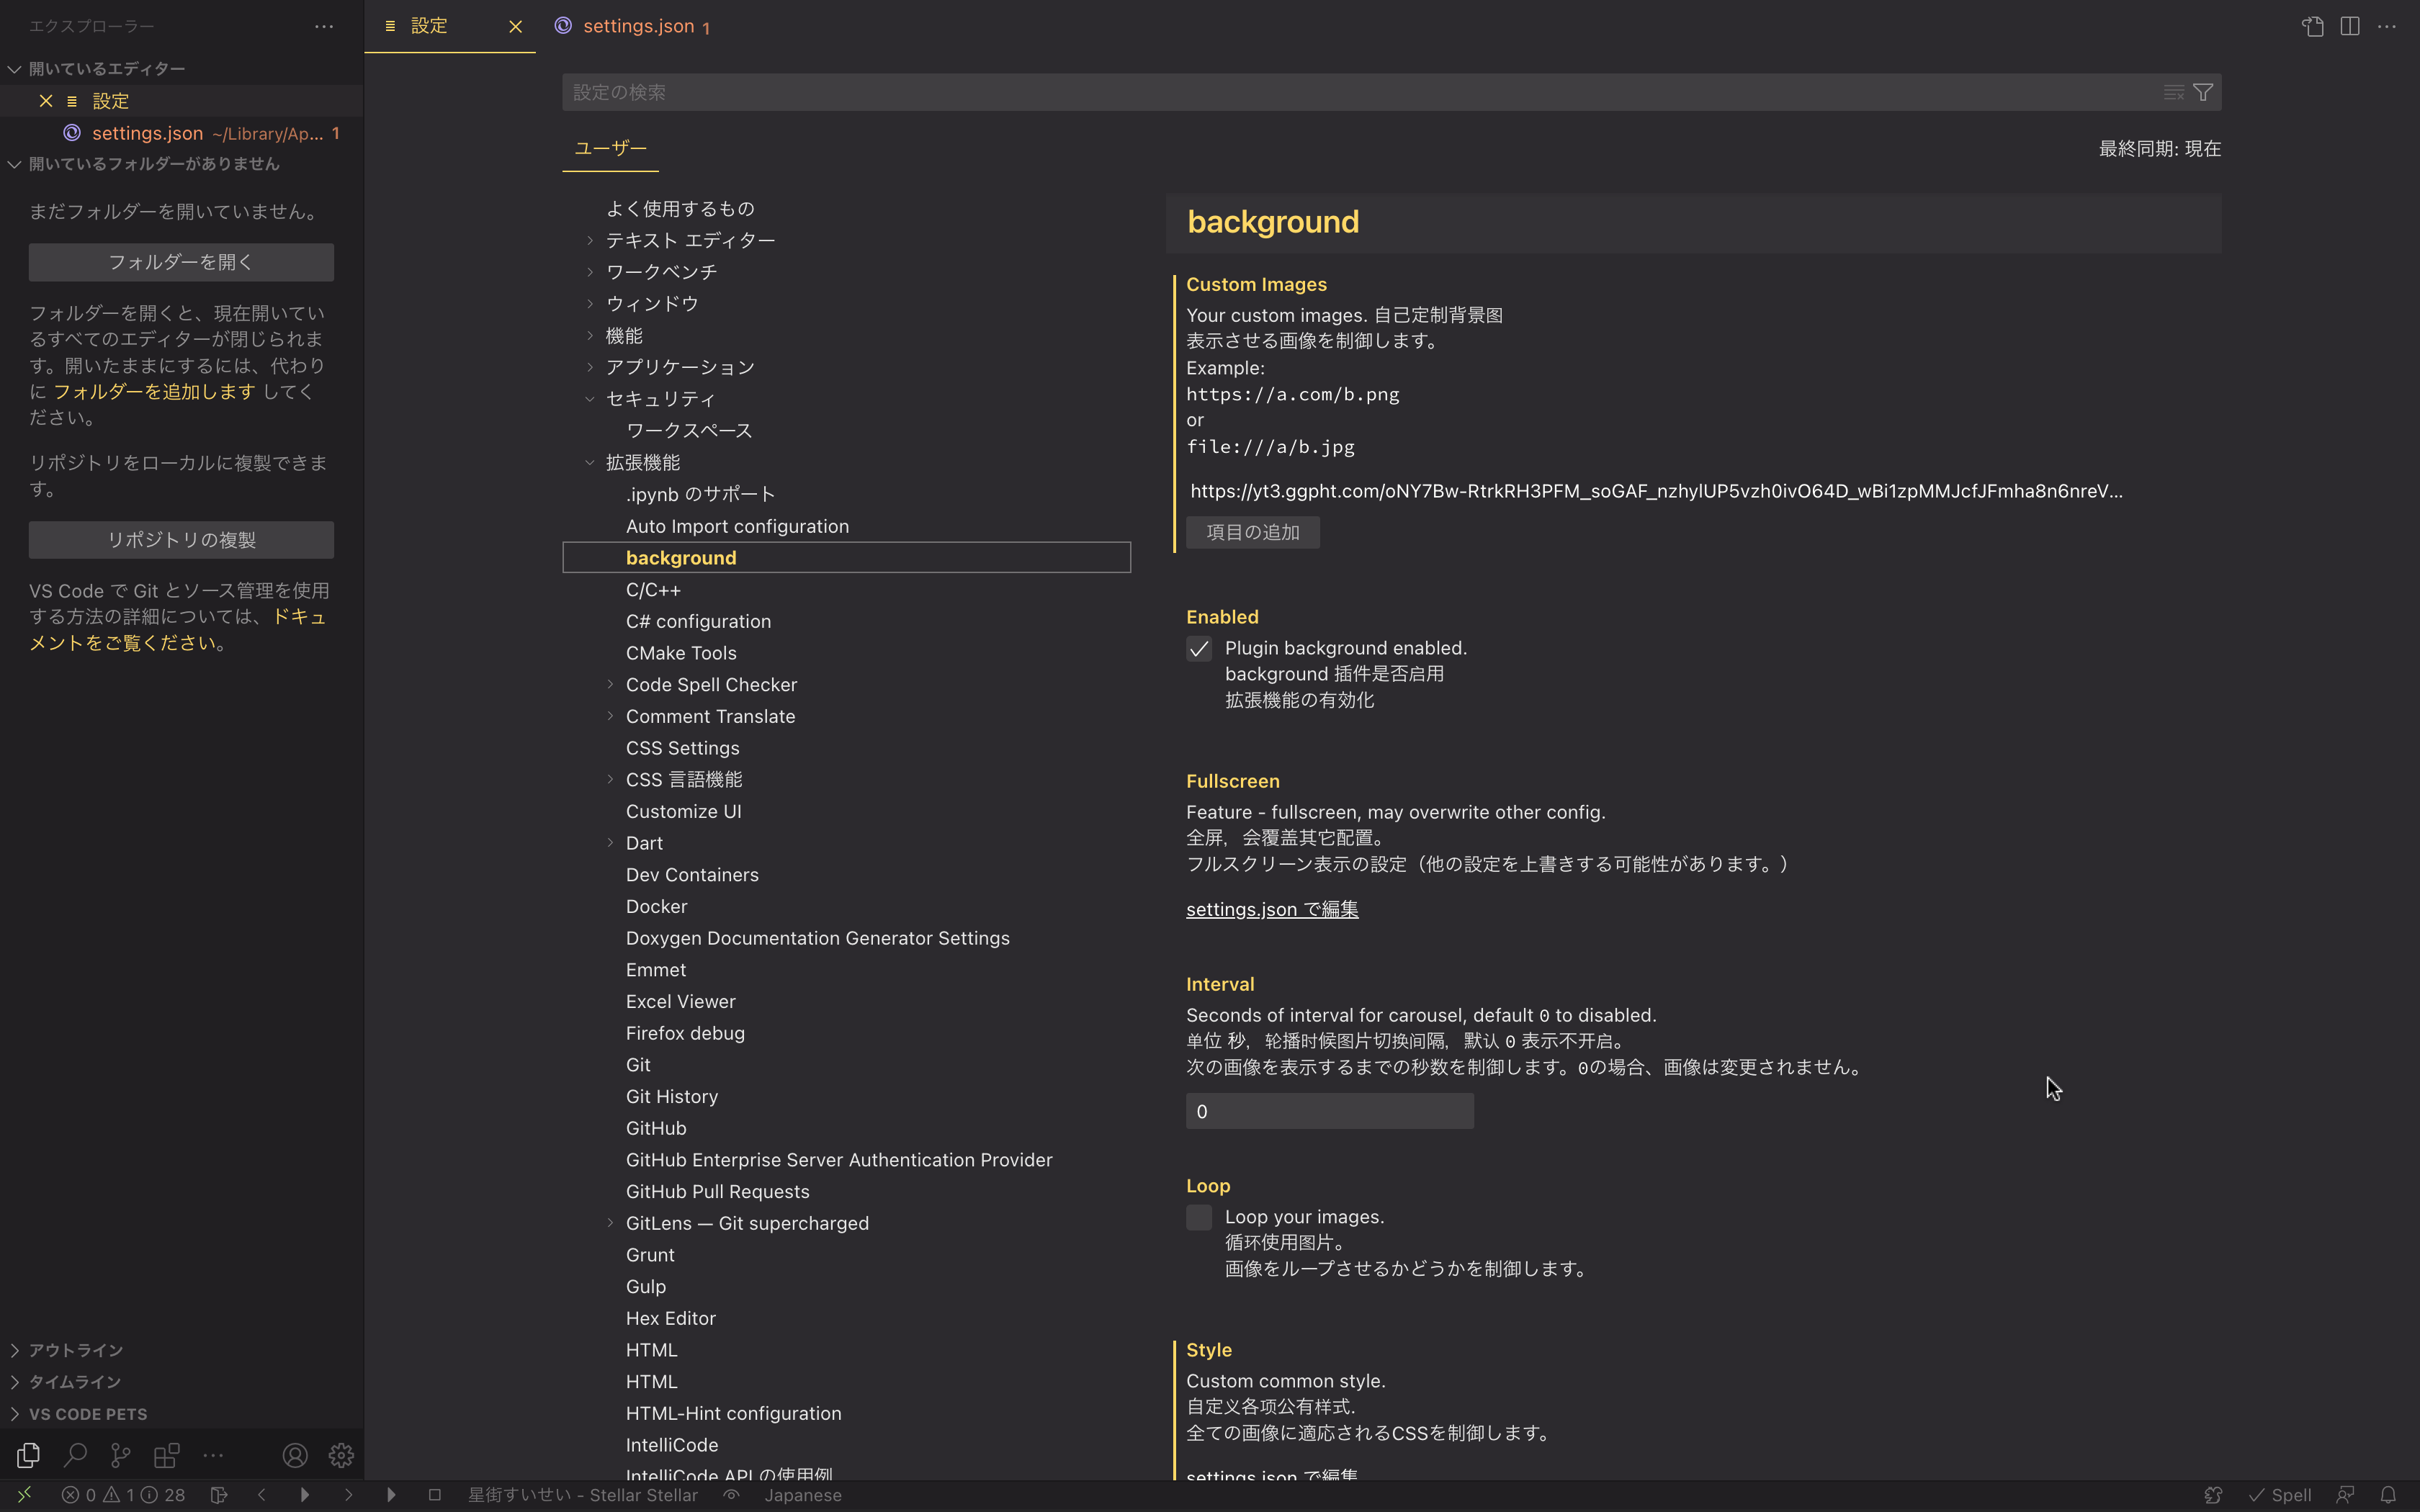Viewport: 2420px width, 1512px height.
Task: Open the Explorer view icon
Action: 27,1455
